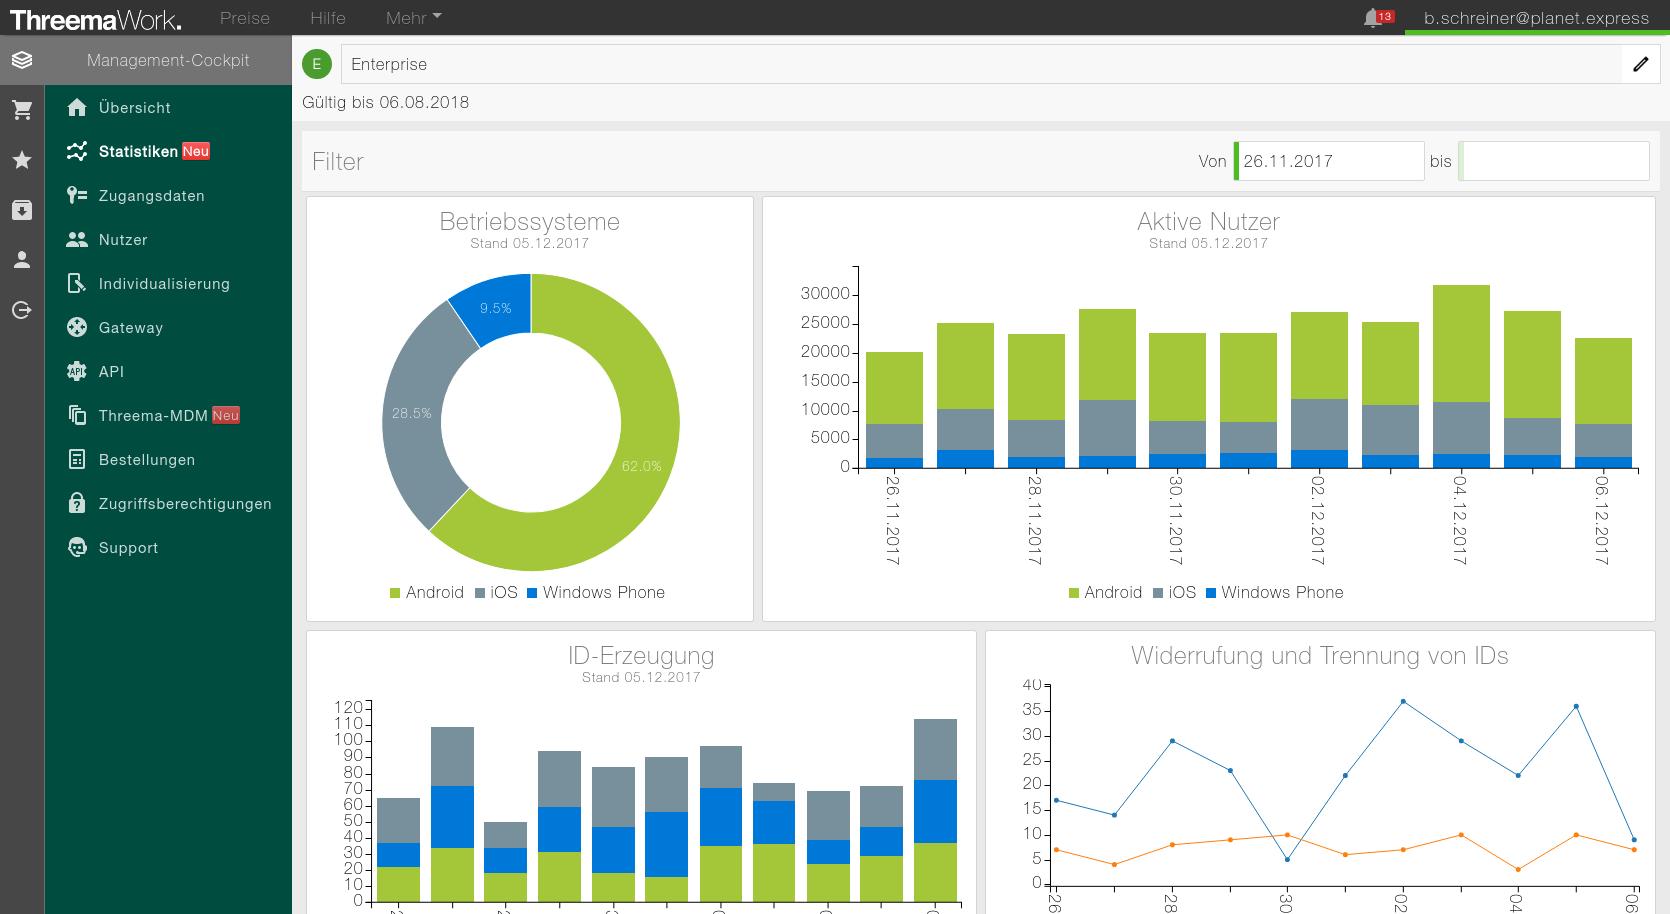Open the Preise menu item

coord(245,18)
